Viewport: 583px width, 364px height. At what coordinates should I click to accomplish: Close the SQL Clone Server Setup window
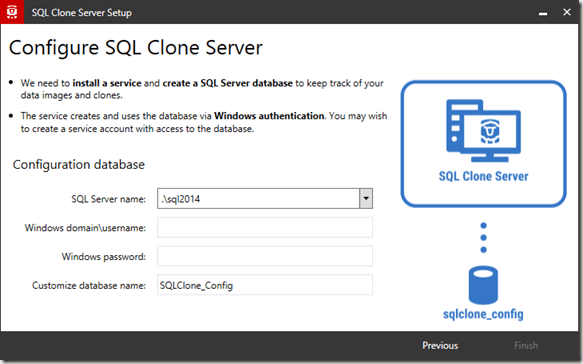click(x=567, y=12)
